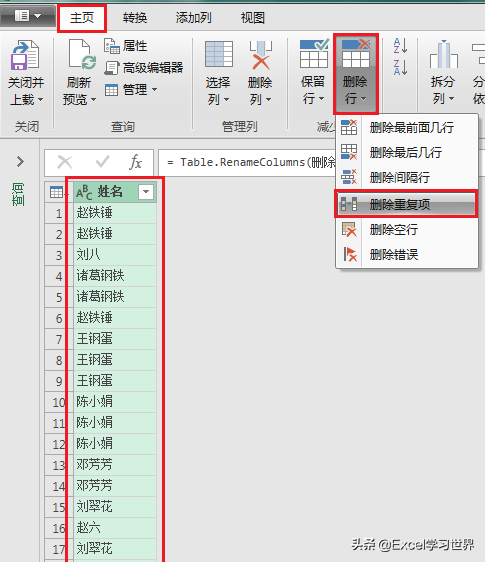Switch to the 转换 tab
This screenshot has width=485, height=562.
(x=135, y=18)
